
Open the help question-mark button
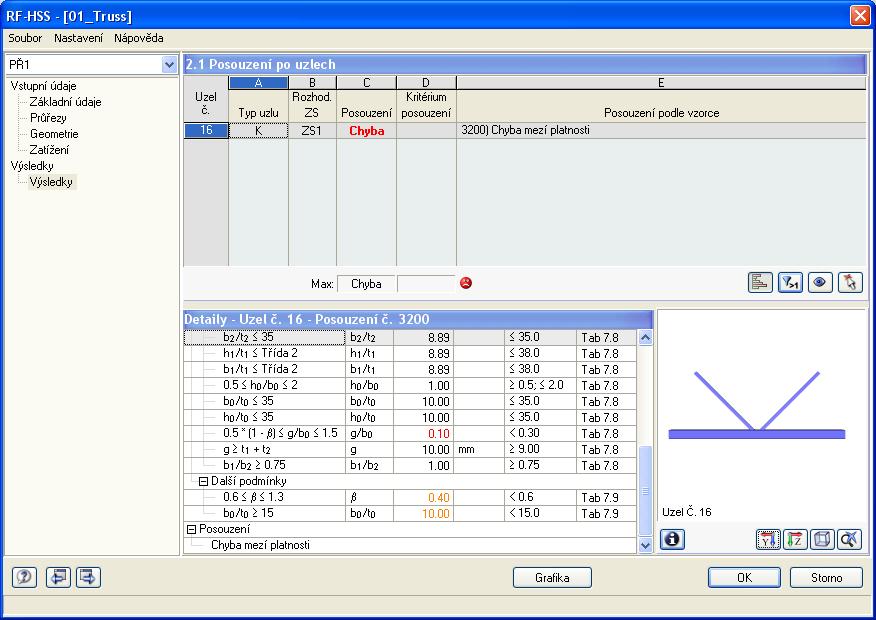[25, 577]
